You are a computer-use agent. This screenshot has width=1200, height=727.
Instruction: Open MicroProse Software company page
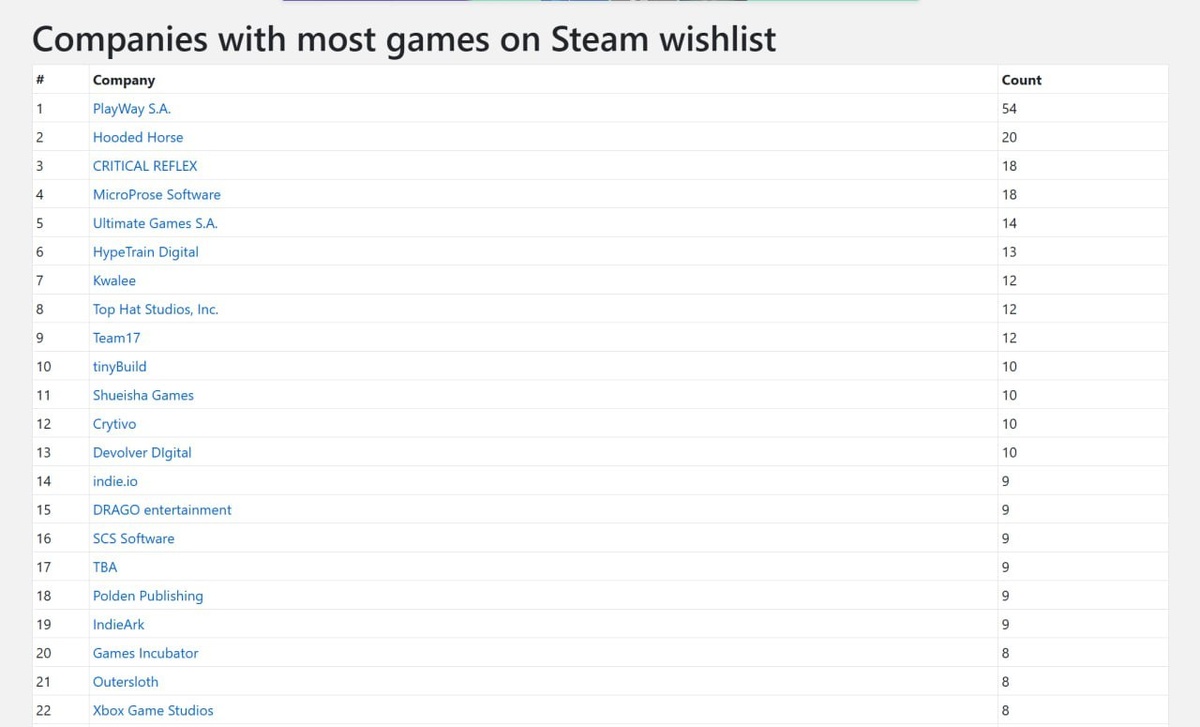157,195
